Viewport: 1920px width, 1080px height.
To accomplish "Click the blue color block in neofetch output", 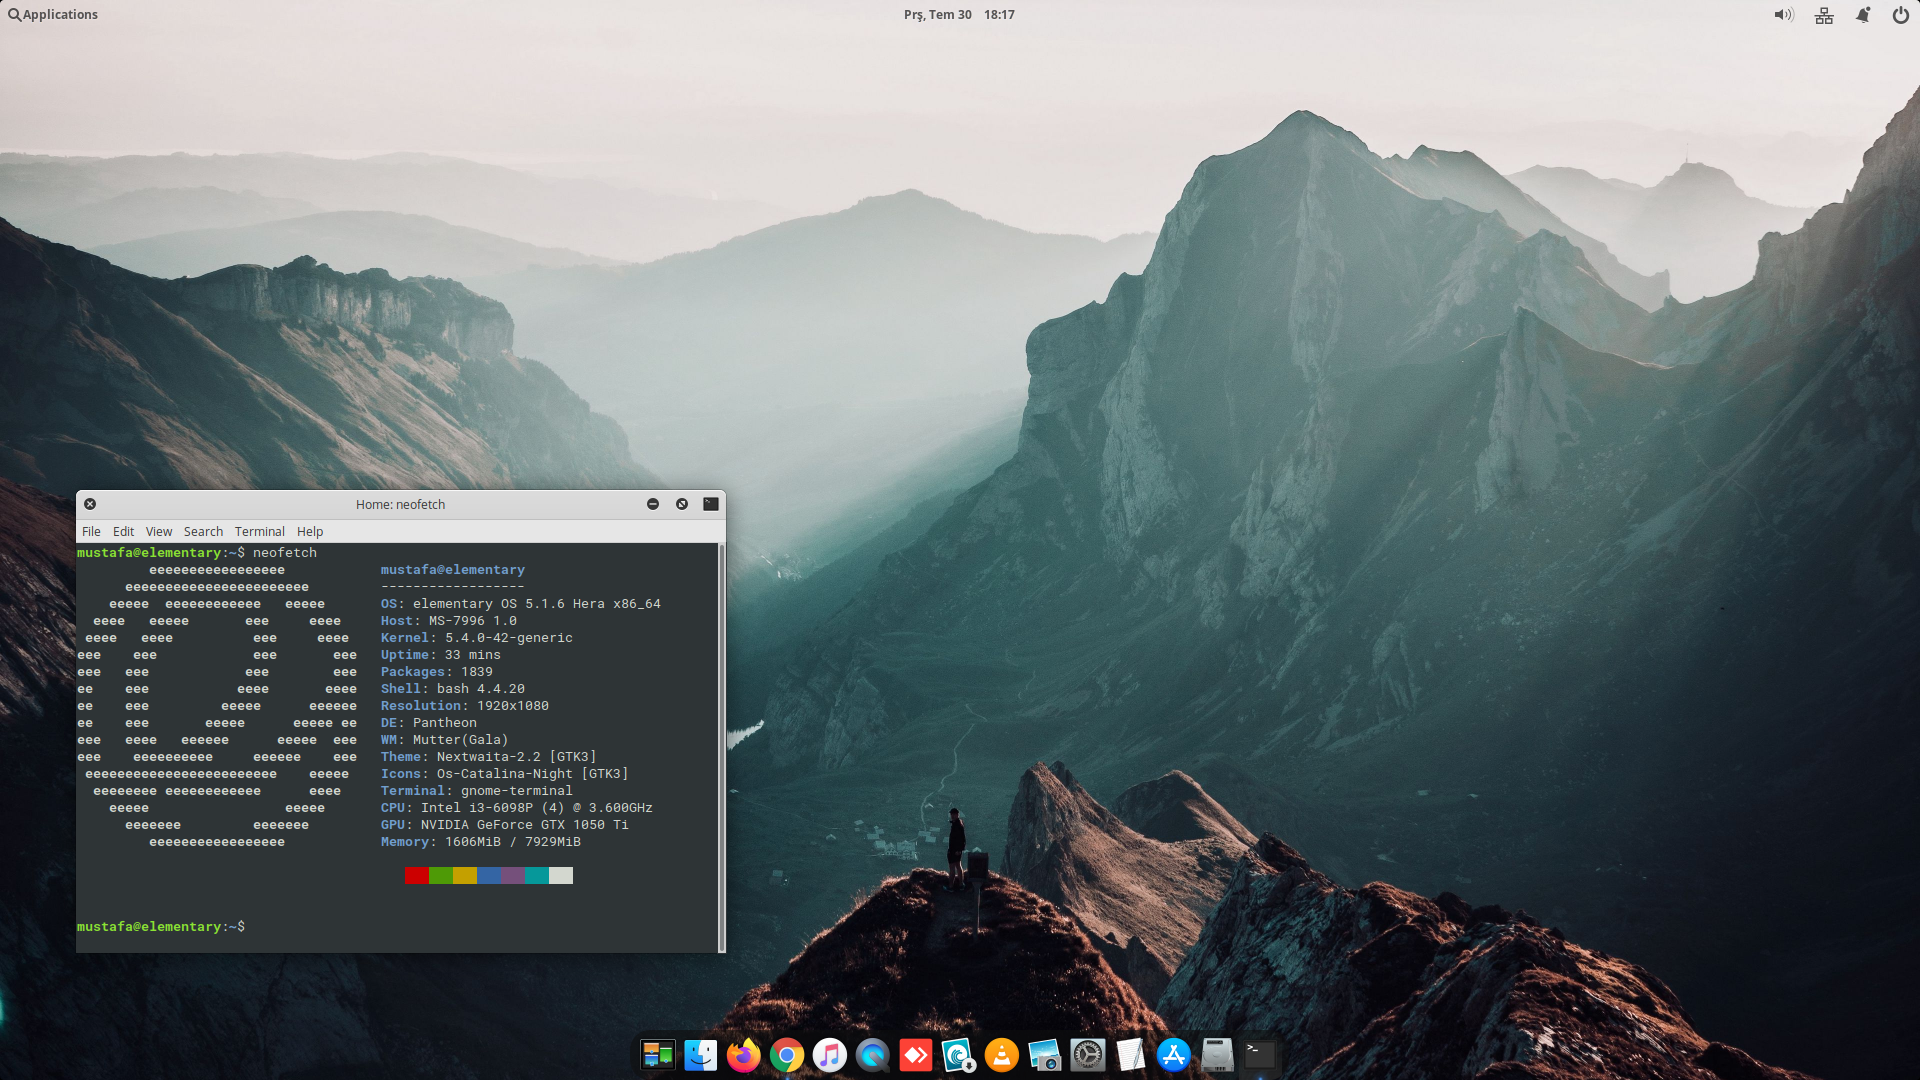I will [489, 876].
